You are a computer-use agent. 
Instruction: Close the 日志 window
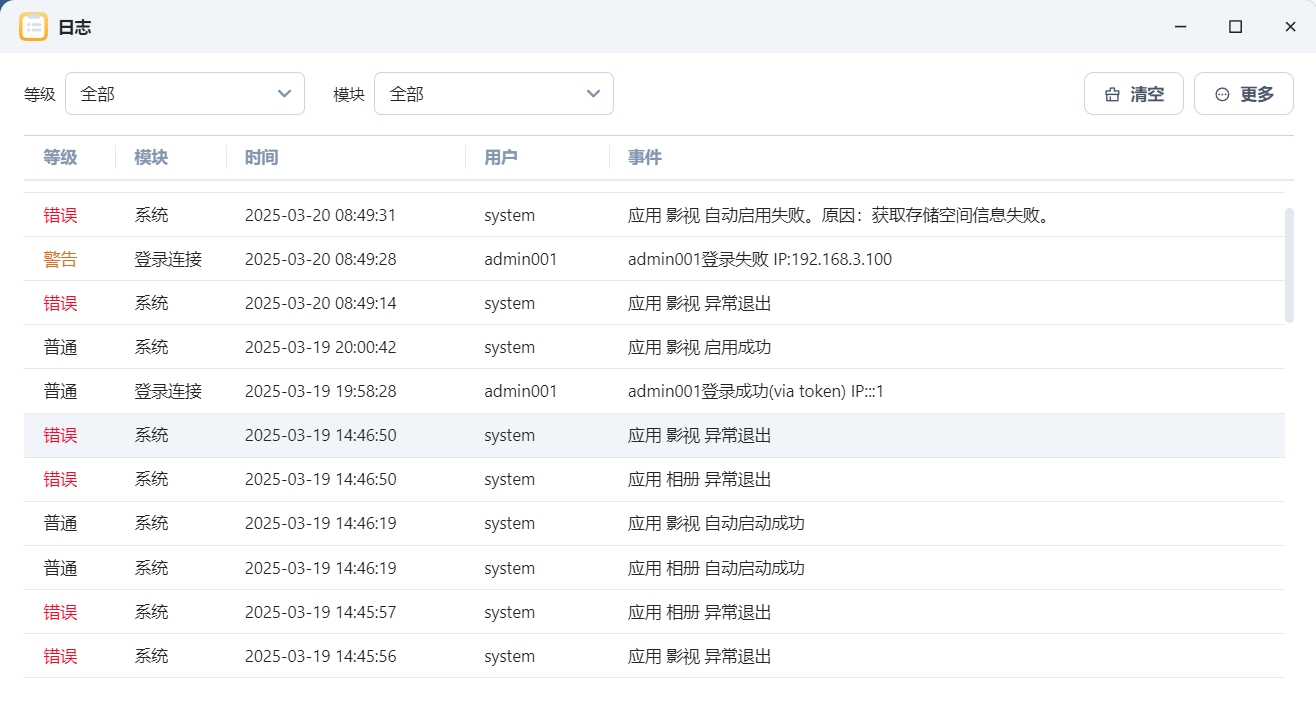pyautogui.click(x=1290, y=27)
